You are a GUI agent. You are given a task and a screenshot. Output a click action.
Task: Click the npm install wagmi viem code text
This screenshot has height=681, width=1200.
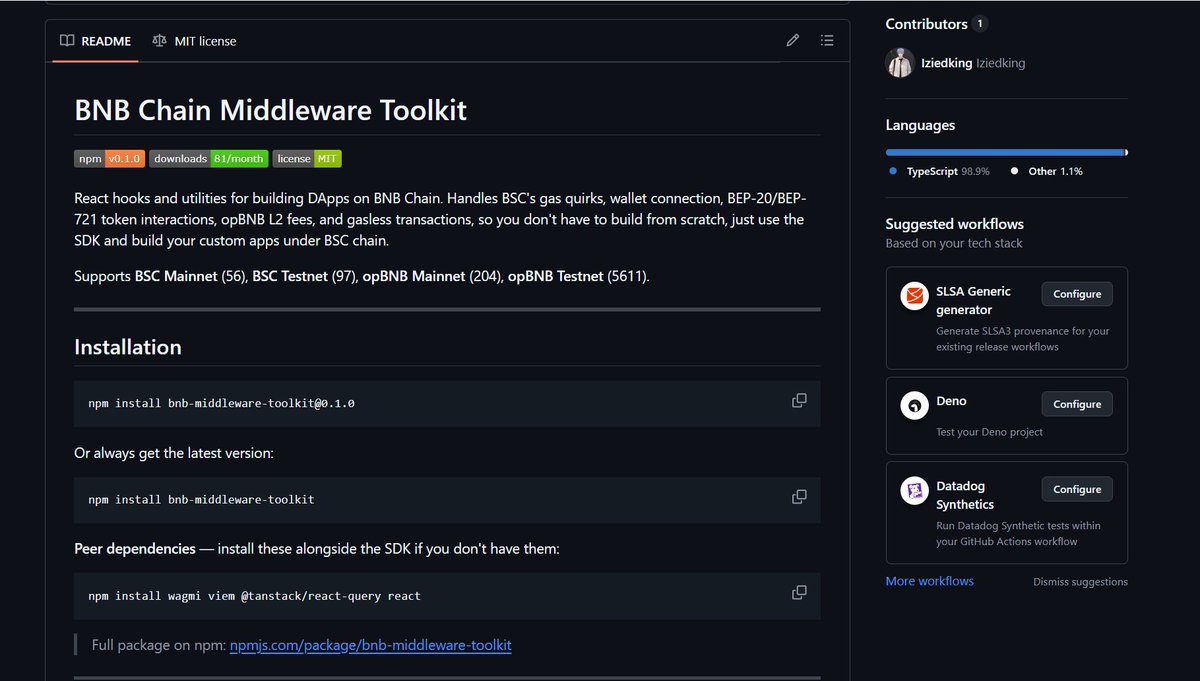254,596
